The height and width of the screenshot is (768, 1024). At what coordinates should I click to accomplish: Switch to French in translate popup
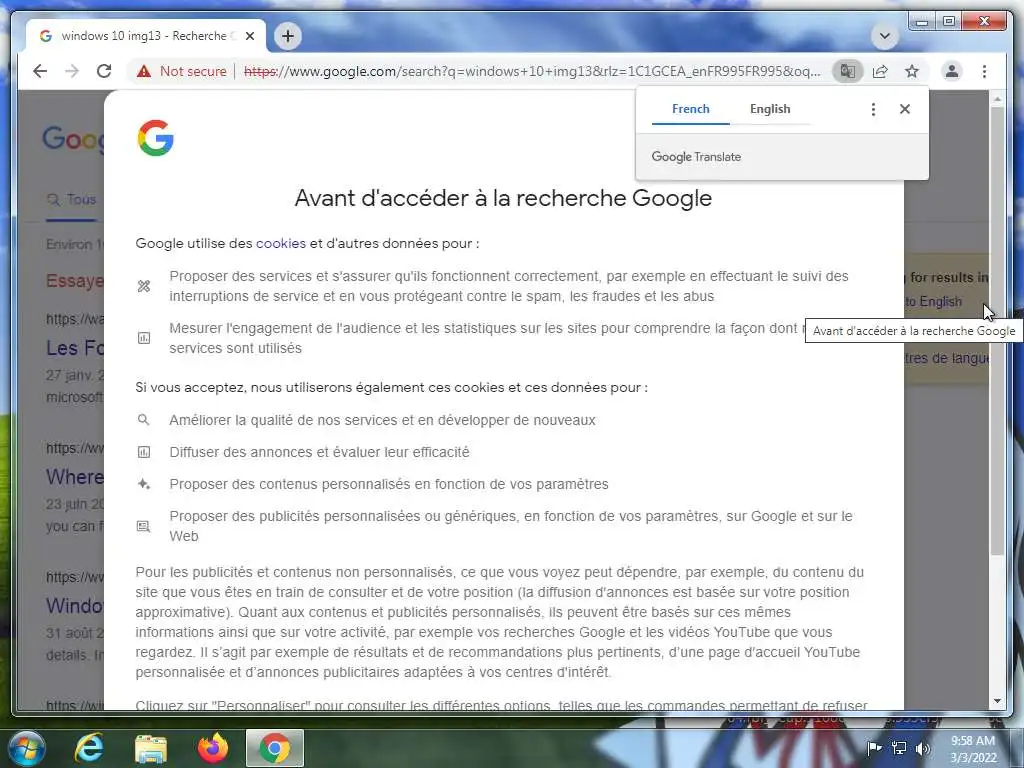pyautogui.click(x=690, y=109)
